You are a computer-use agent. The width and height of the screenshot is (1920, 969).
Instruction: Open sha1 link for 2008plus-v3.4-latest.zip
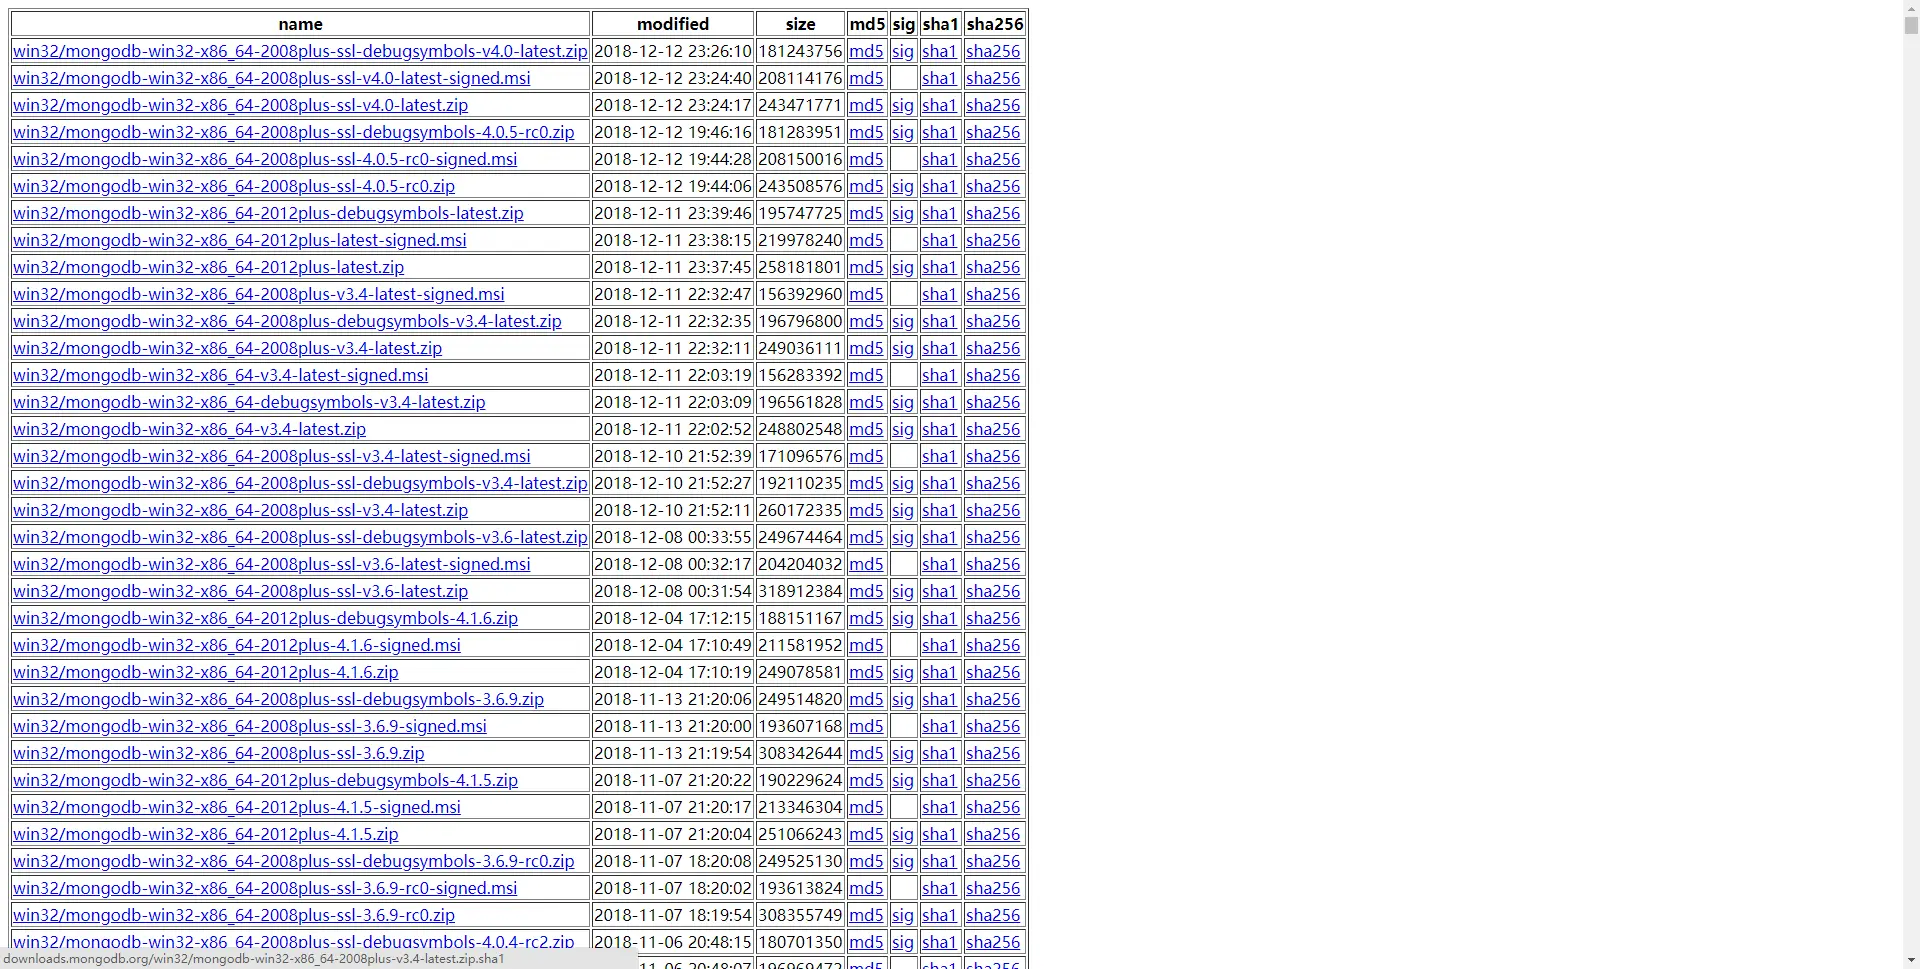coord(939,348)
